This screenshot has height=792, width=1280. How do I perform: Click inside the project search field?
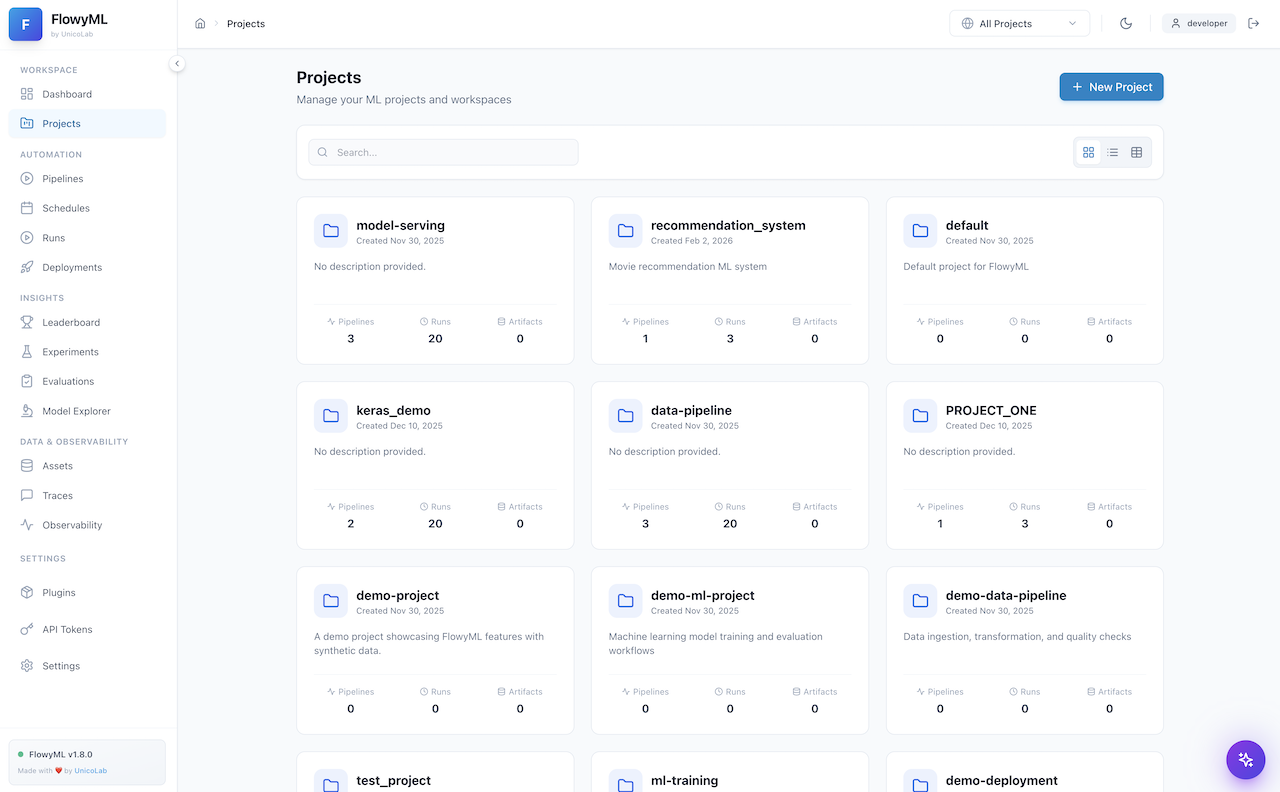click(x=443, y=152)
